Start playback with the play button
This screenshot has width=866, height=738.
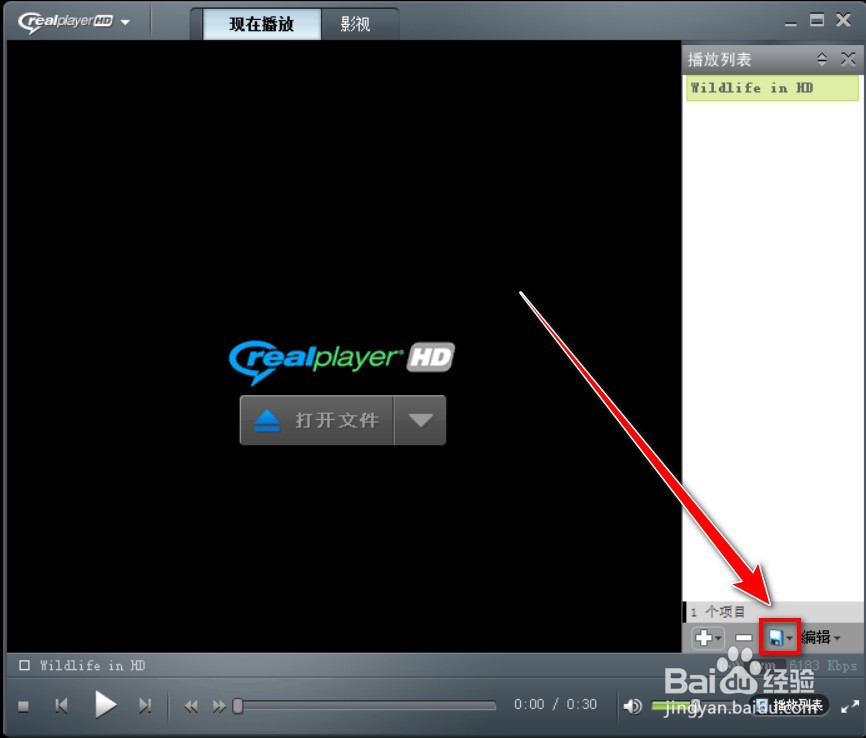click(105, 705)
